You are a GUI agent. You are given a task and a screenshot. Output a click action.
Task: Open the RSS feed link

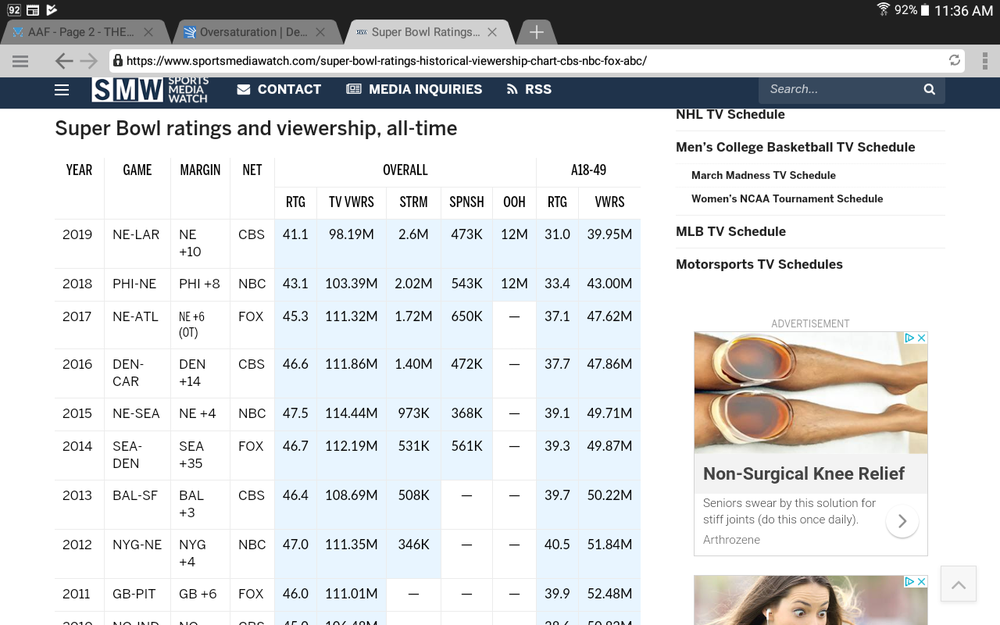click(529, 89)
